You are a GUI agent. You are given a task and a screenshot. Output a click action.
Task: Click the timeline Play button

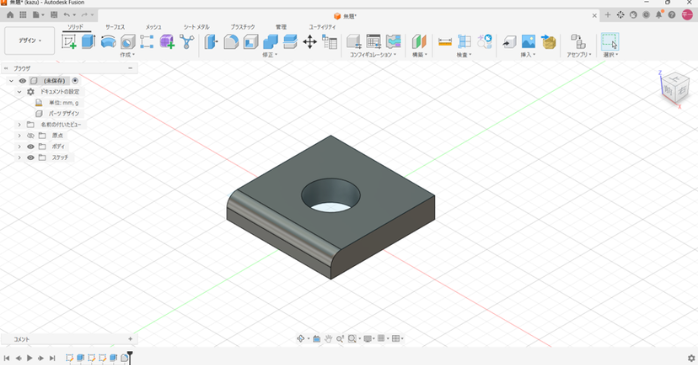coord(29,358)
